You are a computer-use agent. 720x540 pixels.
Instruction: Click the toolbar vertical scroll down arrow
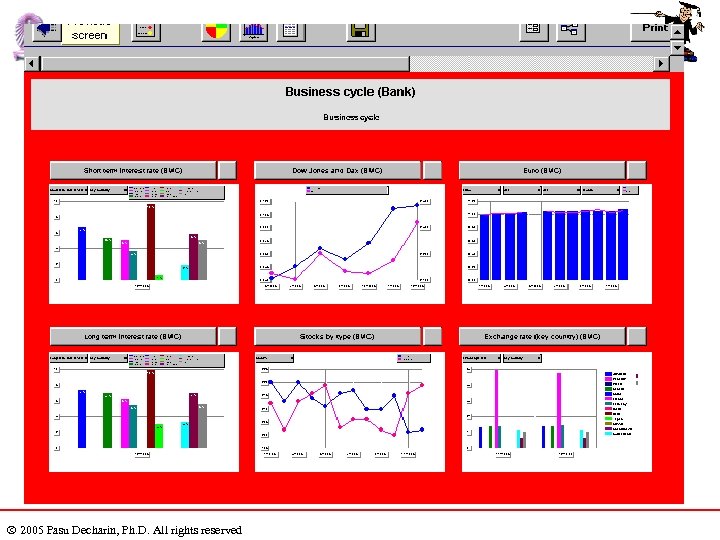tap(677, 47)
